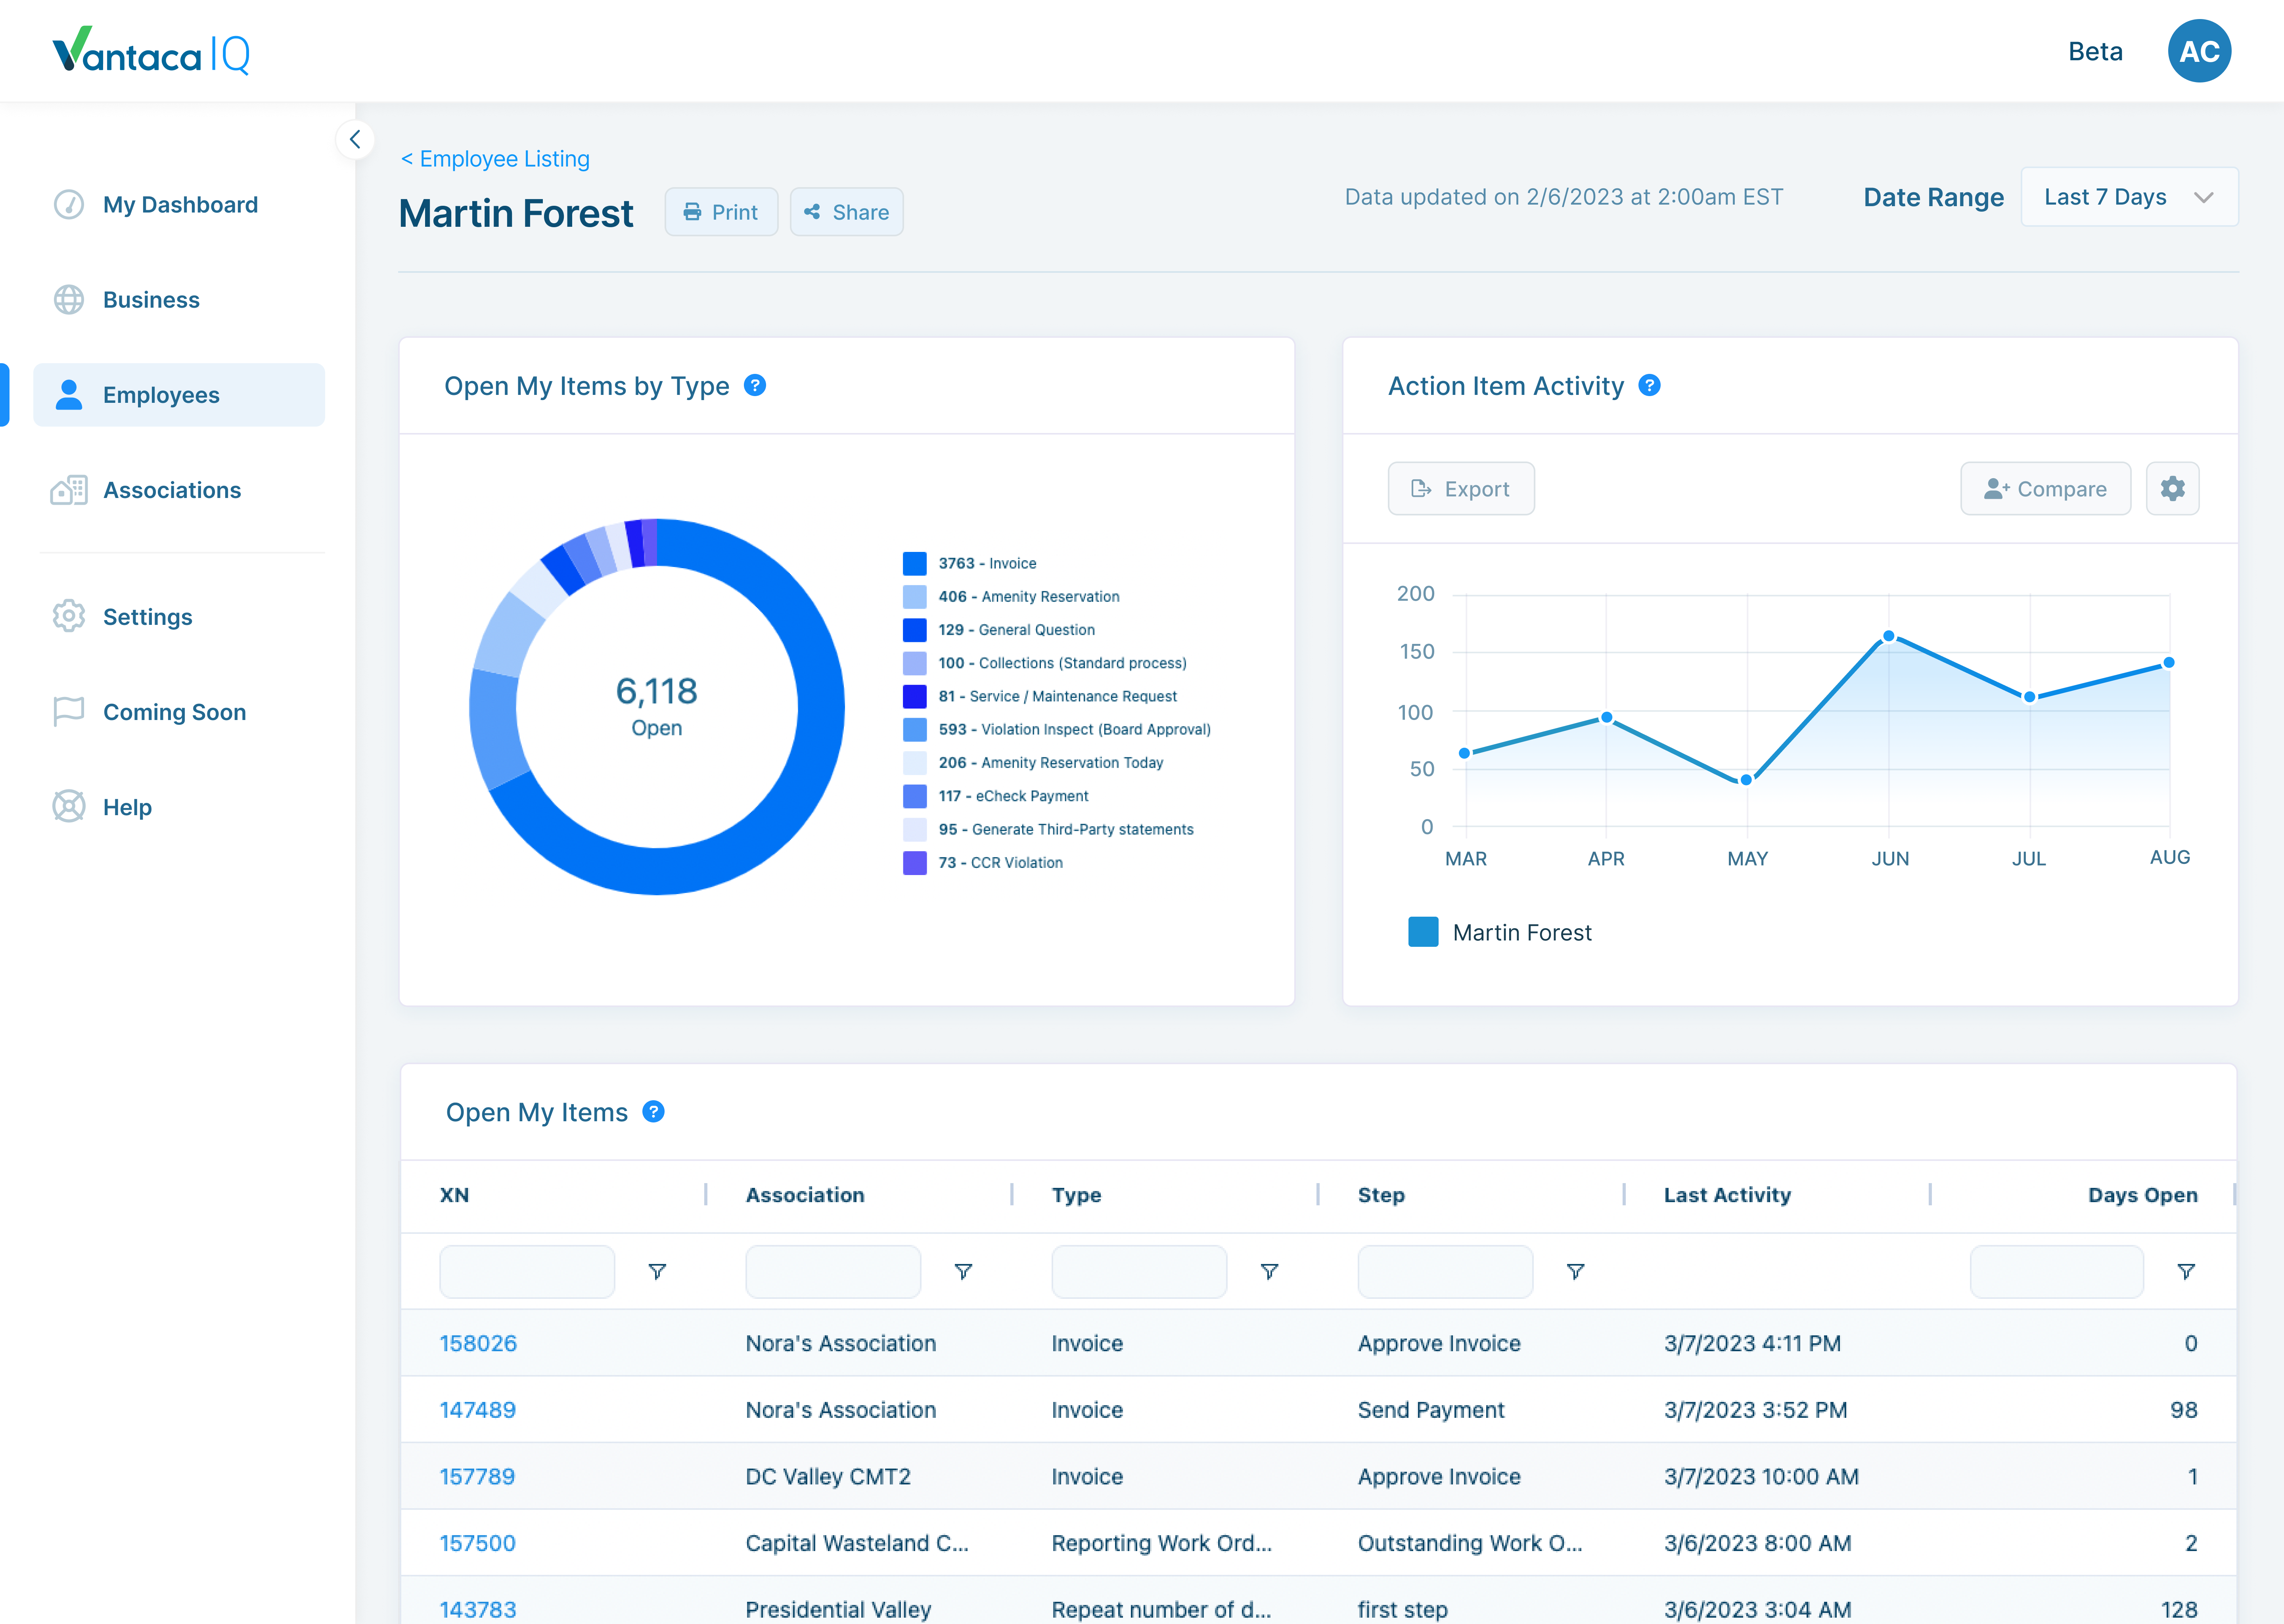The width and height of the screenshot is (2284, 1624).
Task: Click the Export button
Action: coord(1460,489)
